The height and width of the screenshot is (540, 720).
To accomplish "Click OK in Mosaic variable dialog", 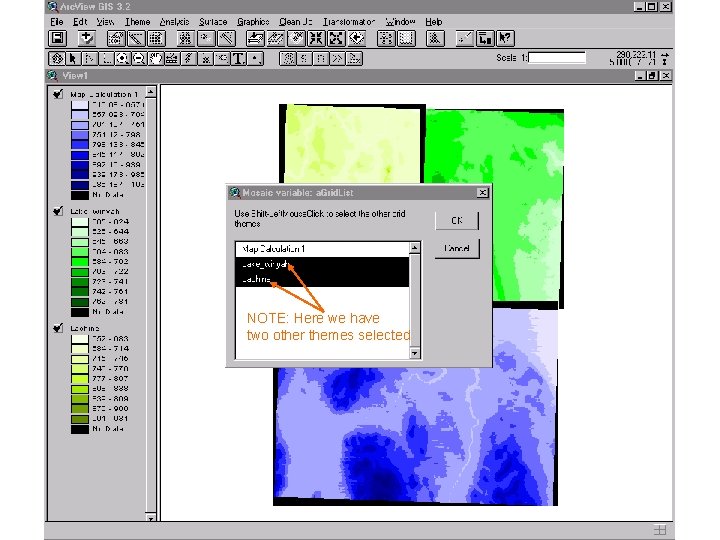I will (457, 220).
